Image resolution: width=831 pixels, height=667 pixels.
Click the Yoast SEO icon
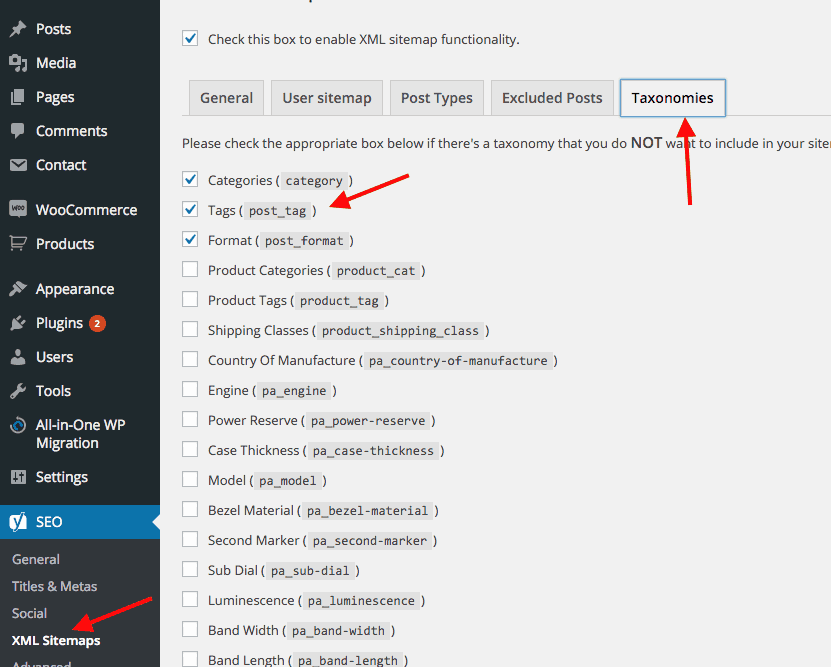point(18,522)
